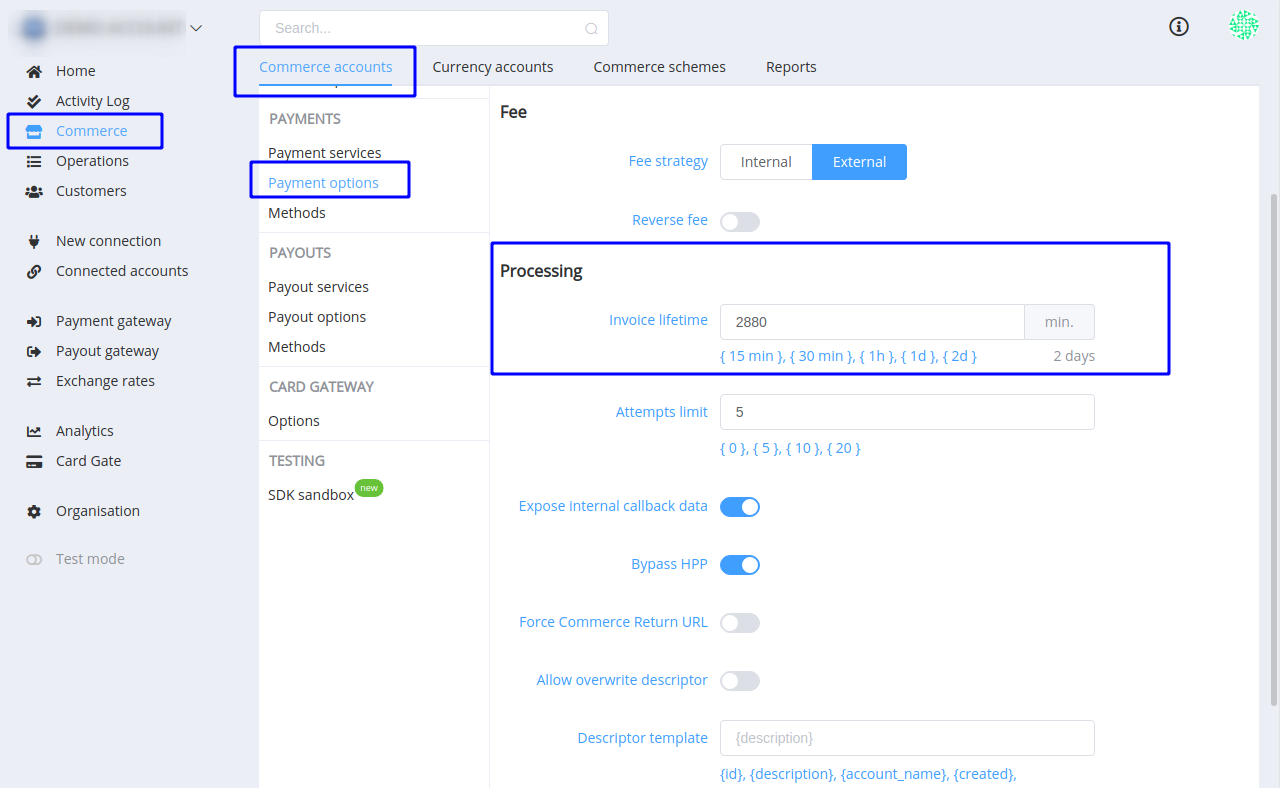Insert {id} descriptor placeholder
The height and width of the screenshot is (788, 1280).
click(x=731, y=774)
